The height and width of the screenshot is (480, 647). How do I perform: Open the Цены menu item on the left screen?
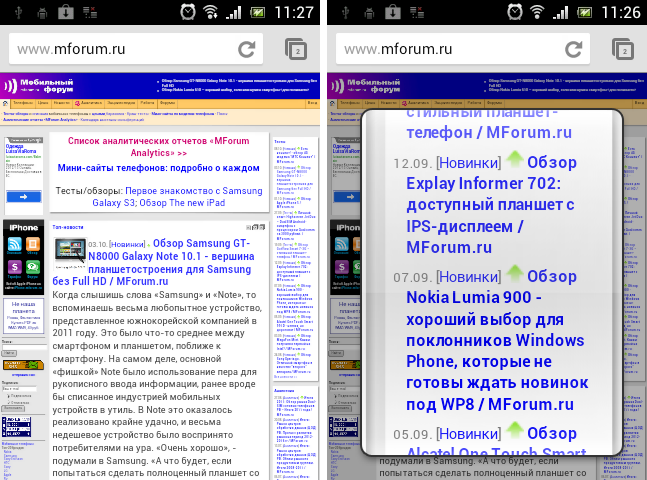click(43, 103)
